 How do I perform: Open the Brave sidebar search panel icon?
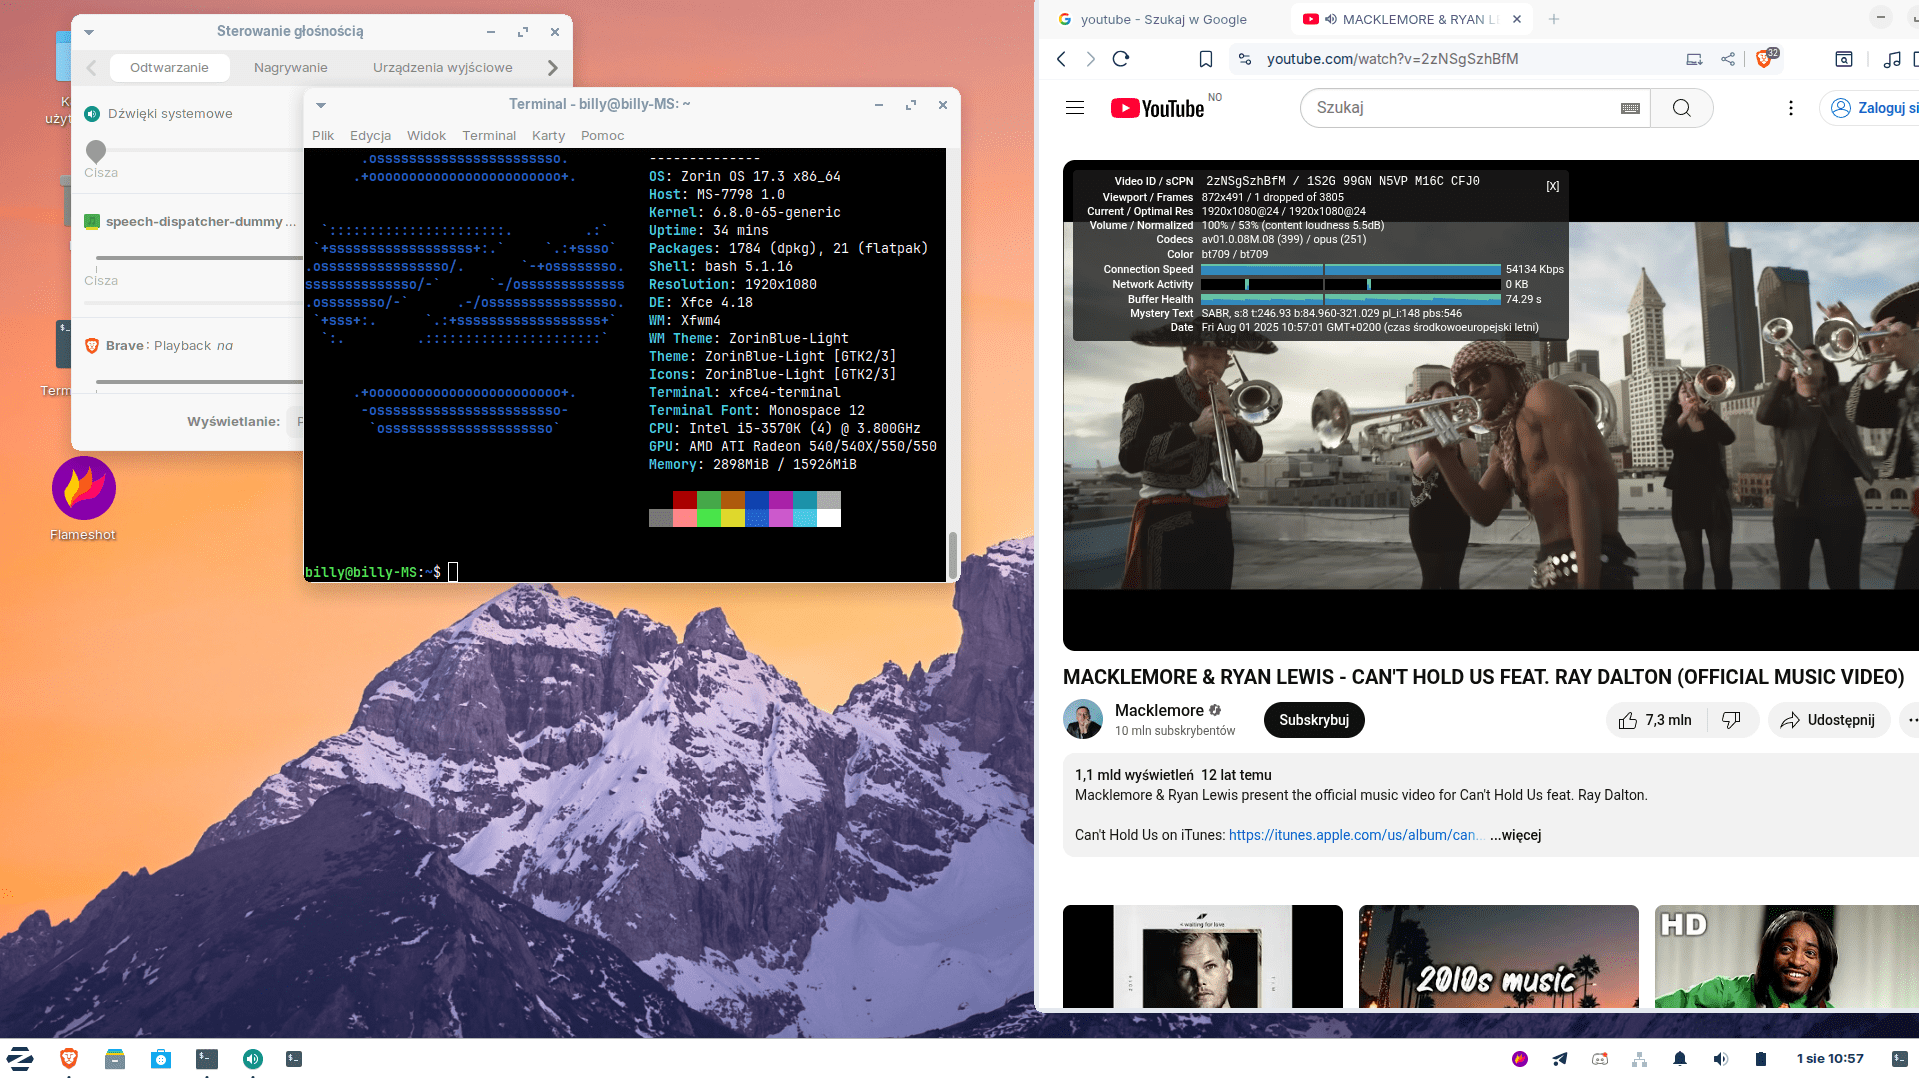(x=1844, y=59)
